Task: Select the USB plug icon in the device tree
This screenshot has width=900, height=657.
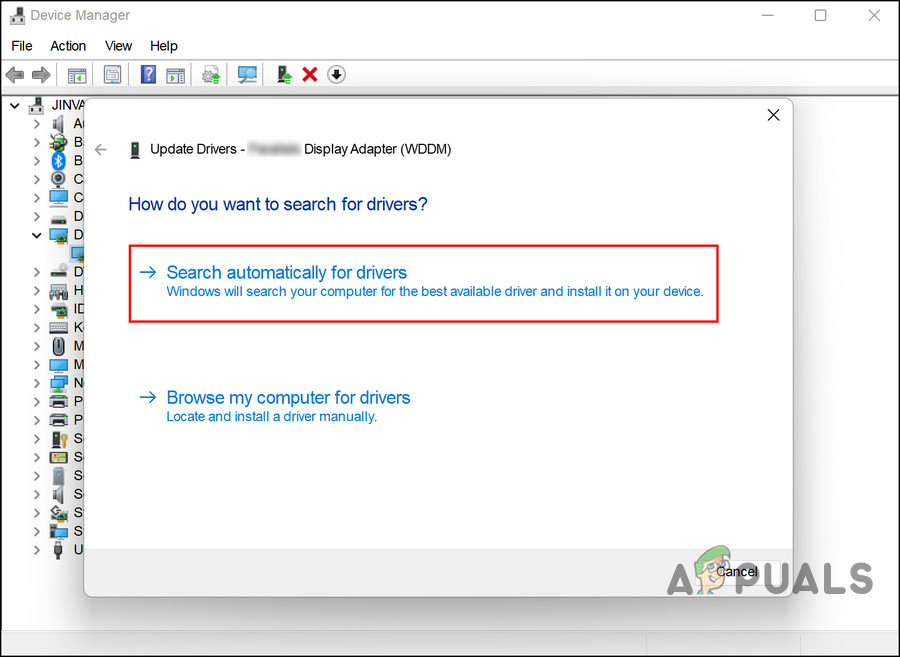Action: point(58,550)
